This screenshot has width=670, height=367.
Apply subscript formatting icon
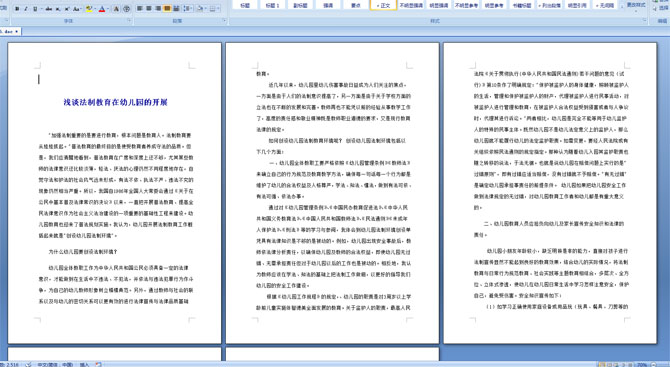pos(58,9)
